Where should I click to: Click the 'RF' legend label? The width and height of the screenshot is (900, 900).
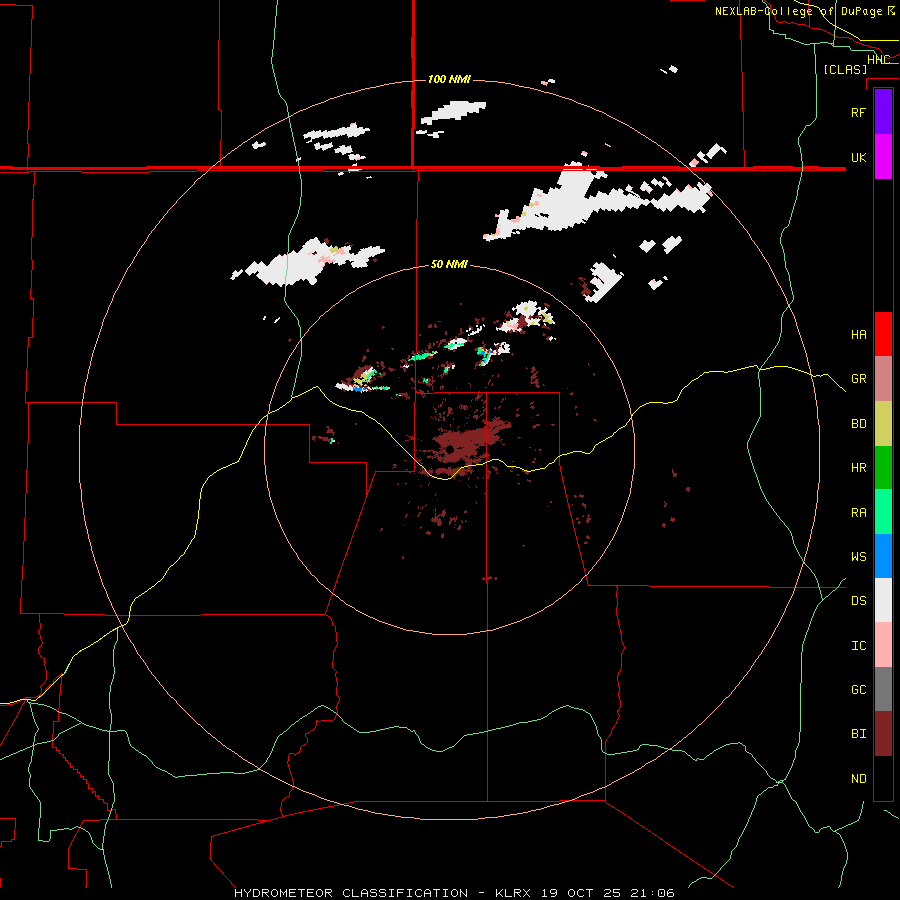pyautogui.click(x=858, y=112)
